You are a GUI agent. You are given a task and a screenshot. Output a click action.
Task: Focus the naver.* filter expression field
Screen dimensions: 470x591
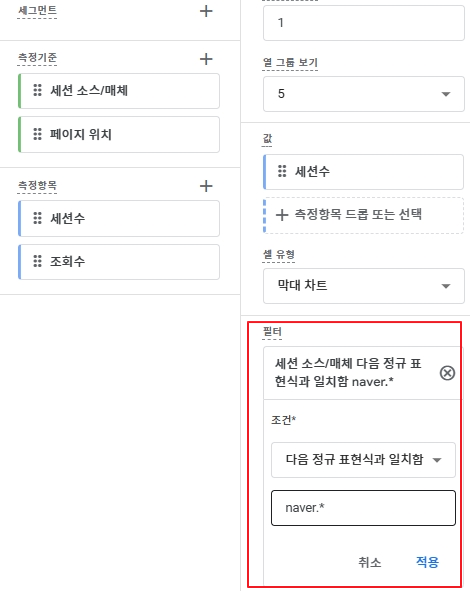point(363,508)
